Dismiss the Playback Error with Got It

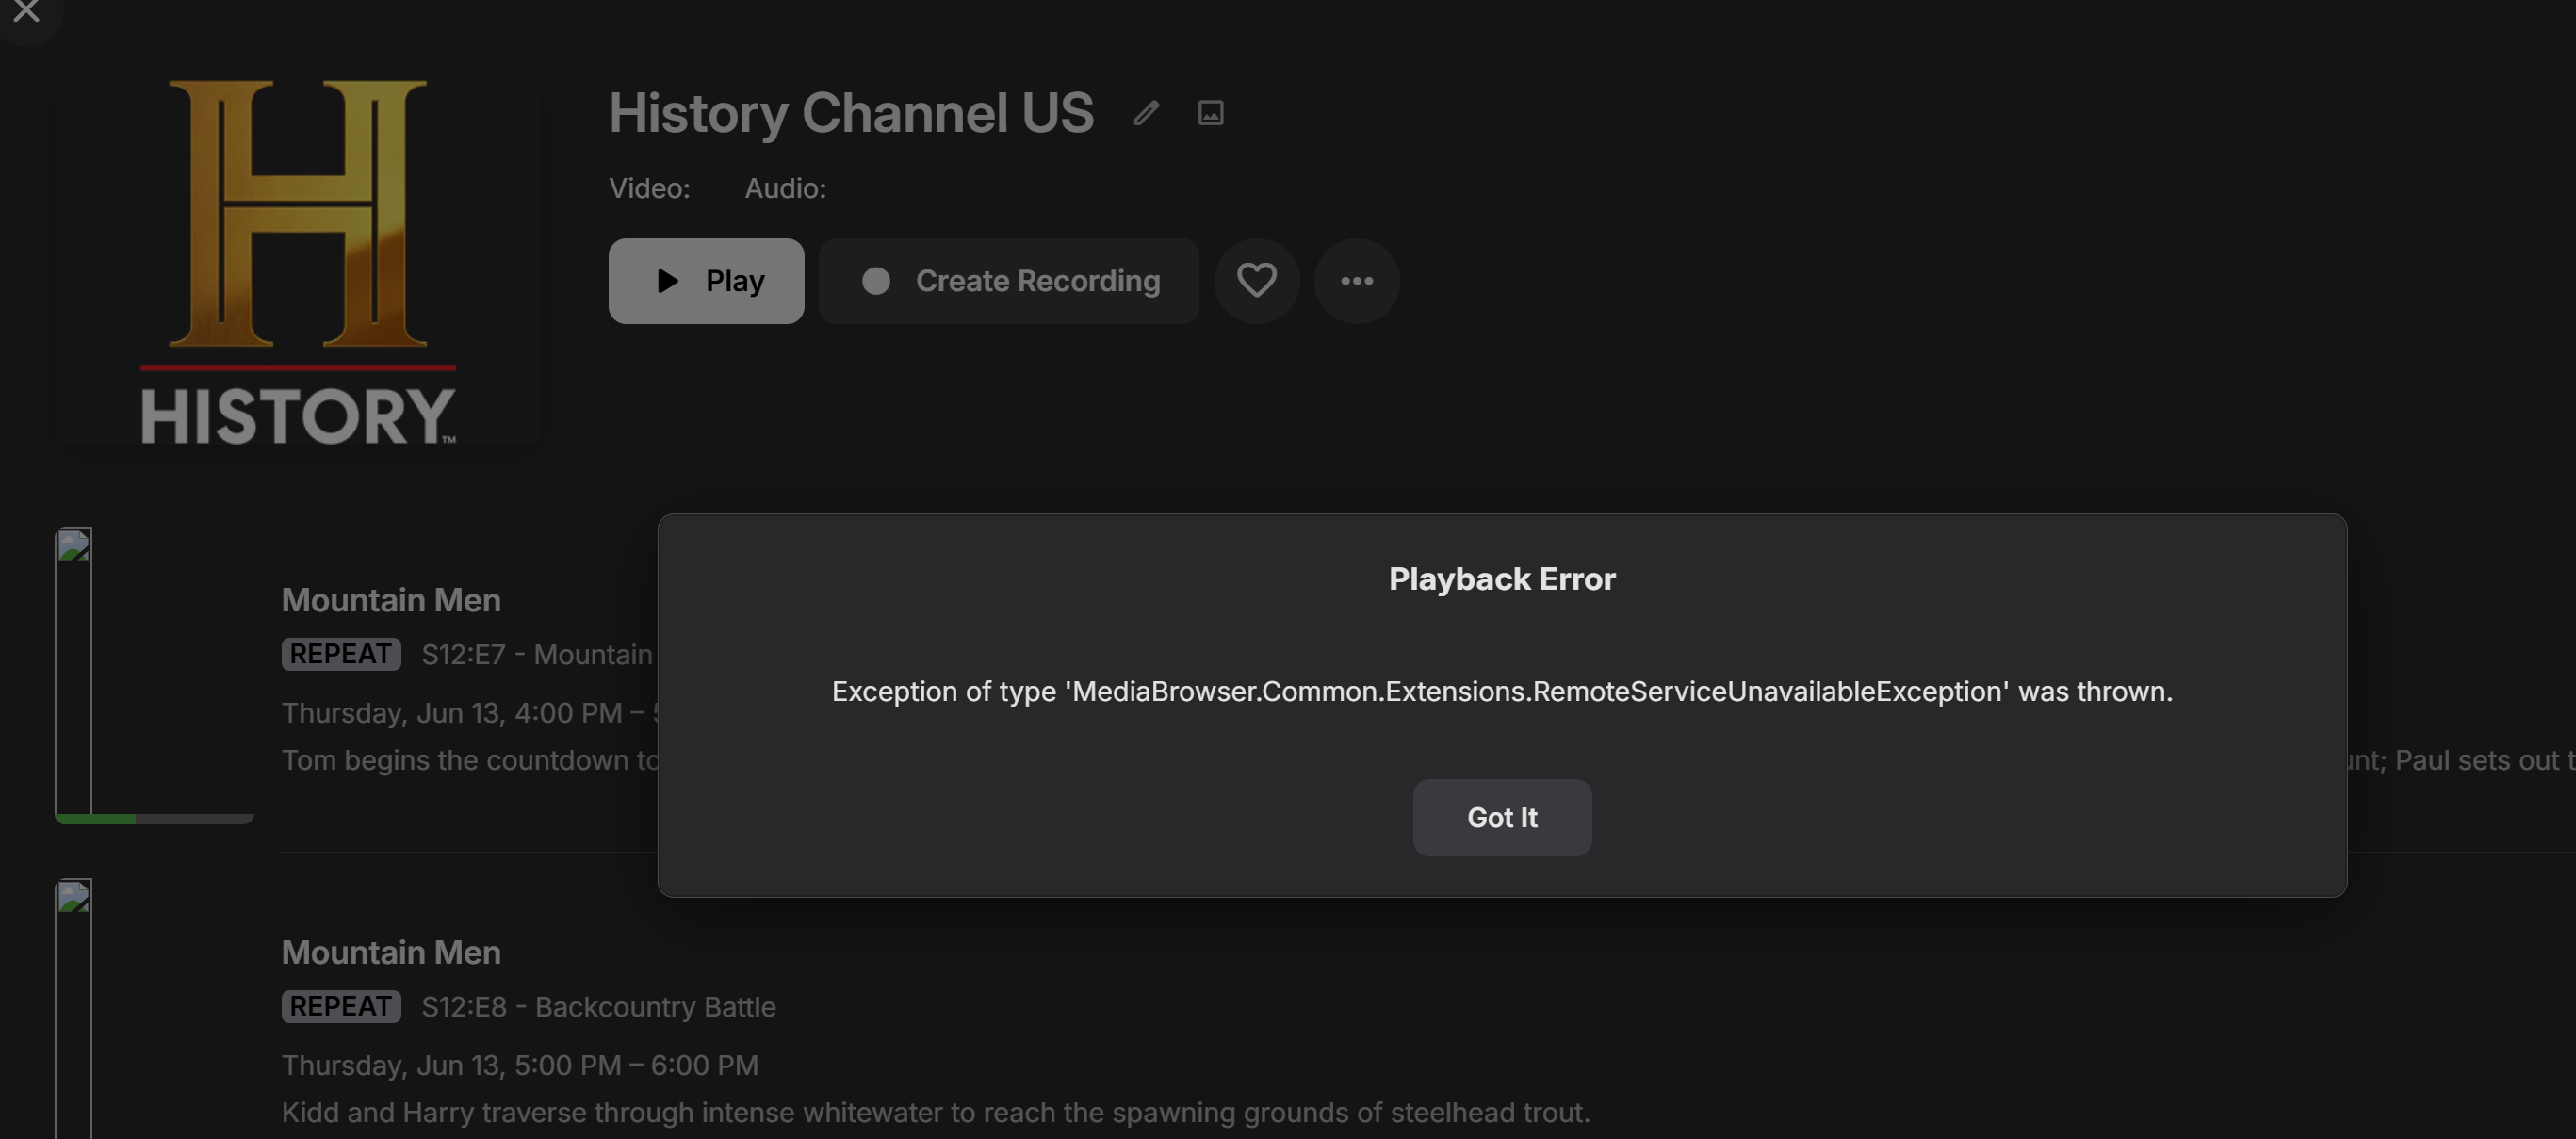[1501, 817]
